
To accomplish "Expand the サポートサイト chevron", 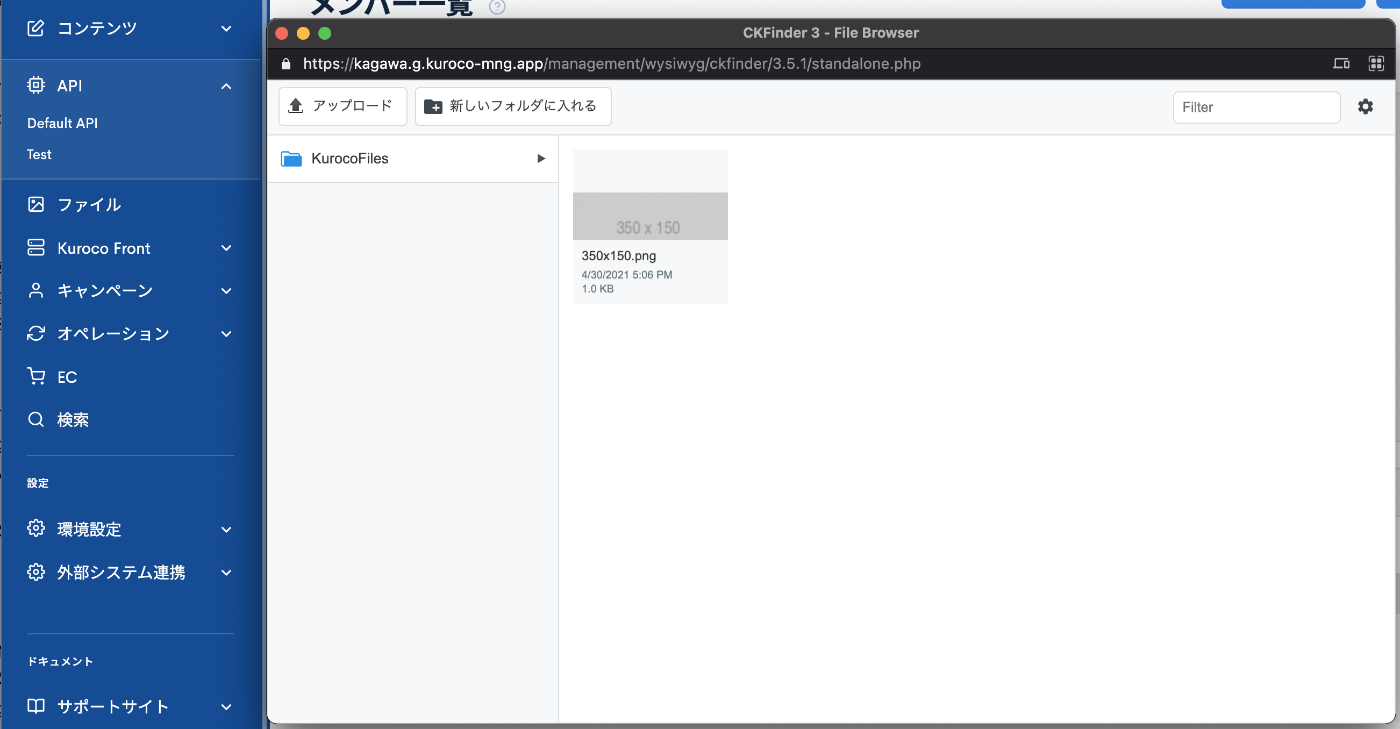I will tap(226, 707).
